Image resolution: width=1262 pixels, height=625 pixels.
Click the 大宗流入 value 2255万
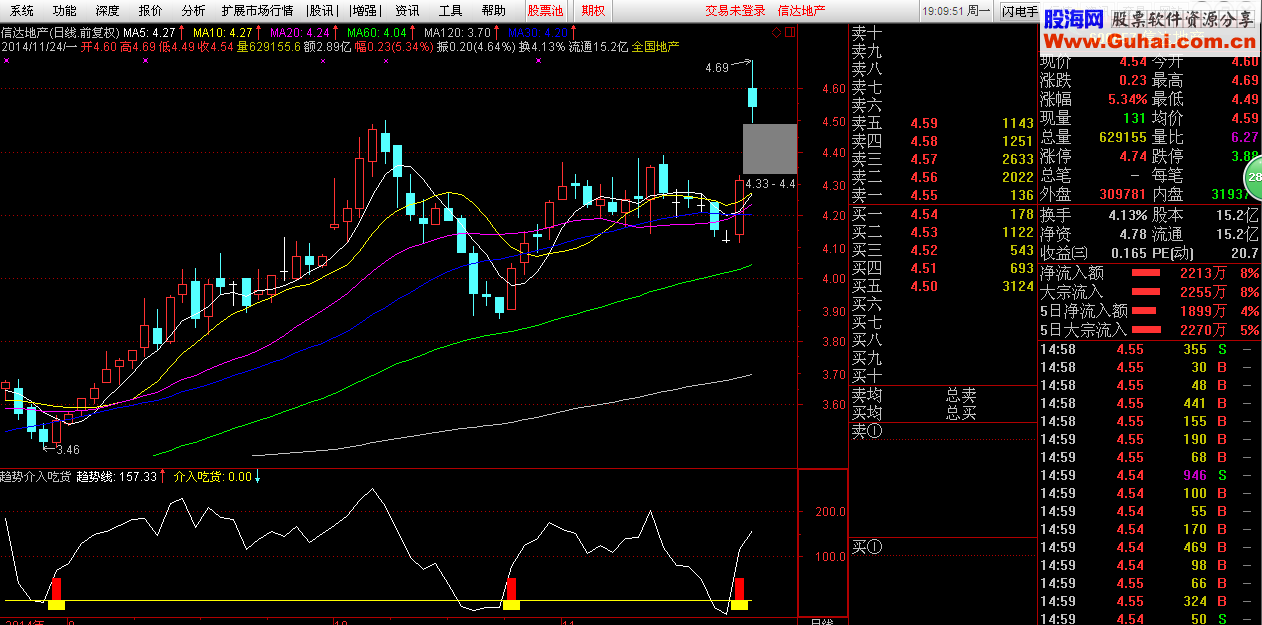point(1205,292)
